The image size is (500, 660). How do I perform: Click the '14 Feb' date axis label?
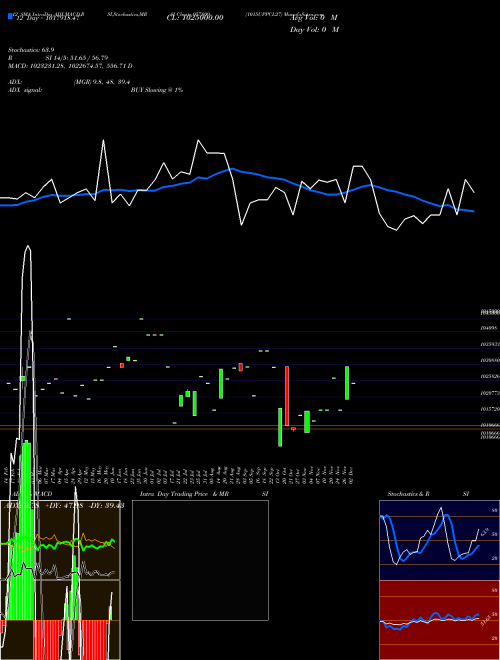6,474
